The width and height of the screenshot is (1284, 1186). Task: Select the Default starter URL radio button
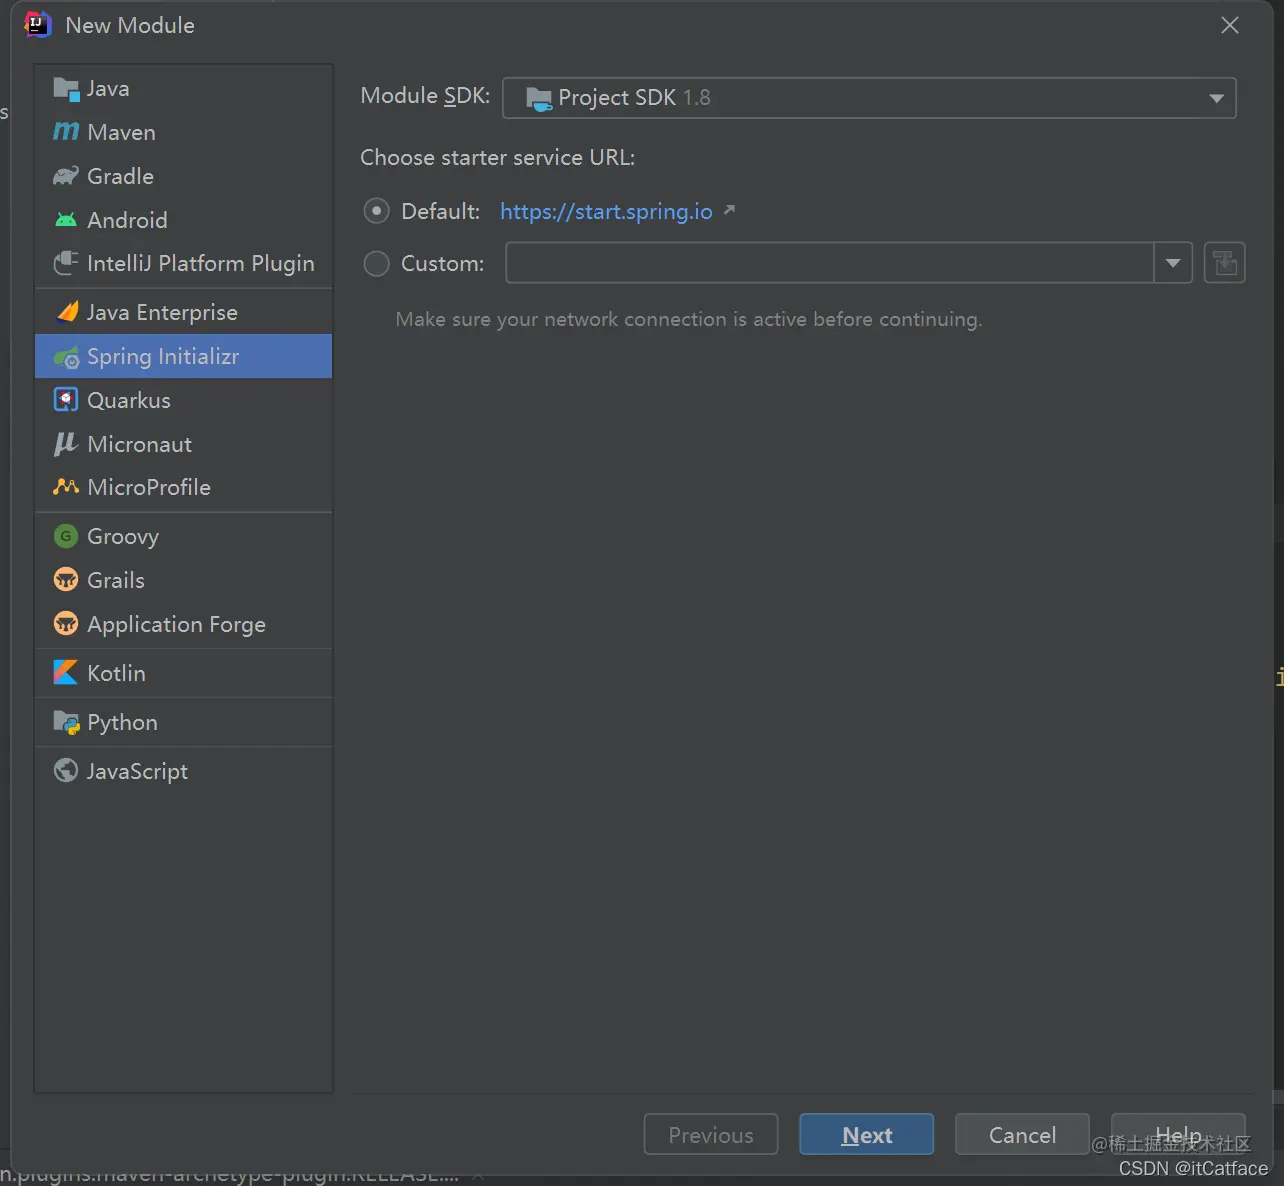376,211
